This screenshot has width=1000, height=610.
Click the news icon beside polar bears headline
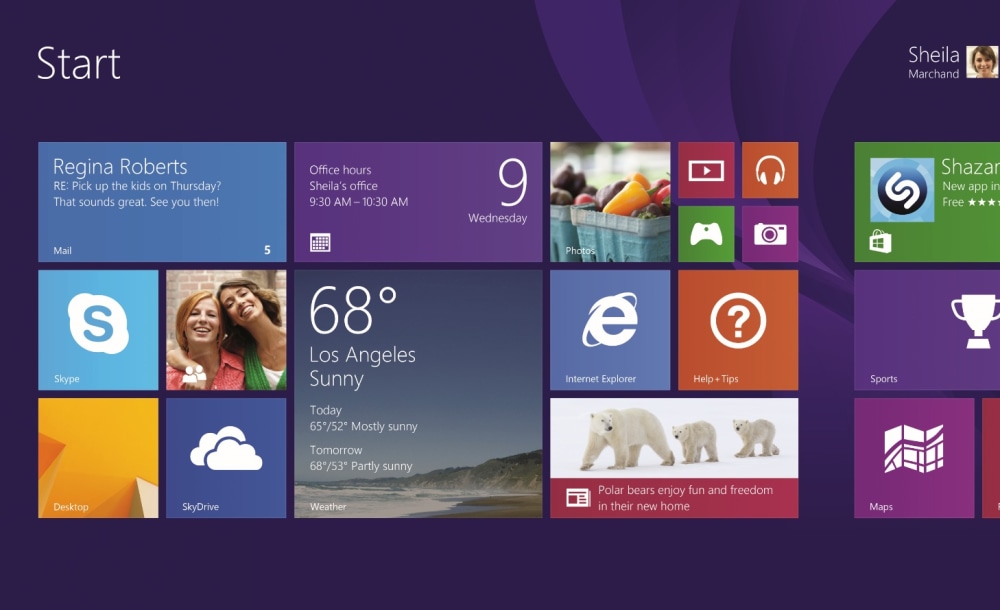tap(578, 498)
